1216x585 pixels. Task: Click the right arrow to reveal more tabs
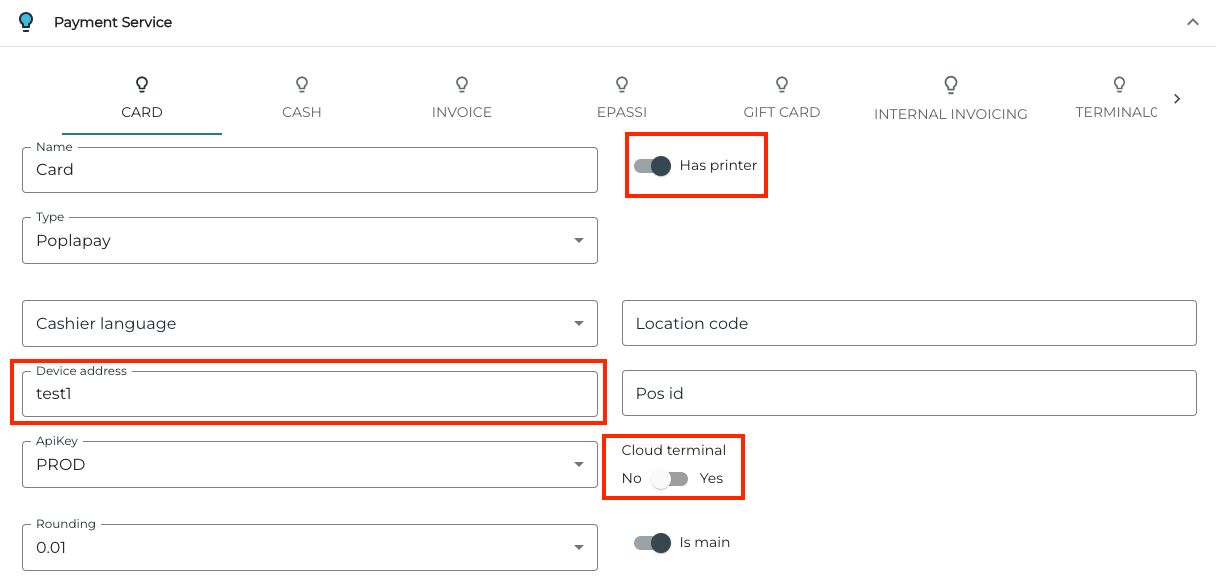point(1177,98)
